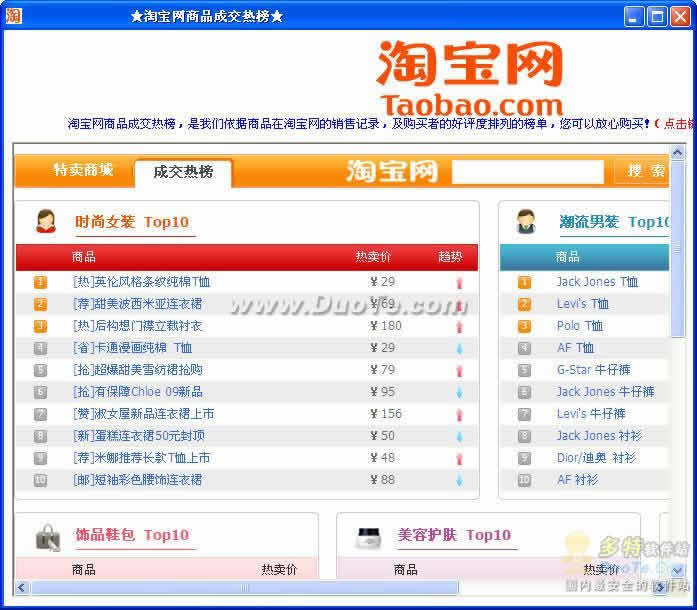Click the women's fashion avatar icon
This screenshot has width=697, height=610.
coord(46,221)
